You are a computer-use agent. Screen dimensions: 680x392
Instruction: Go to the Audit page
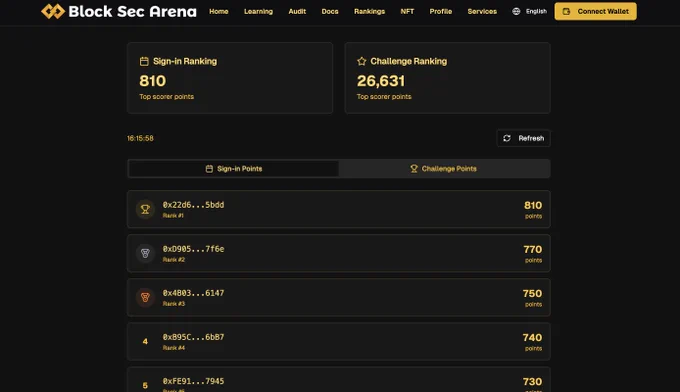297,11
